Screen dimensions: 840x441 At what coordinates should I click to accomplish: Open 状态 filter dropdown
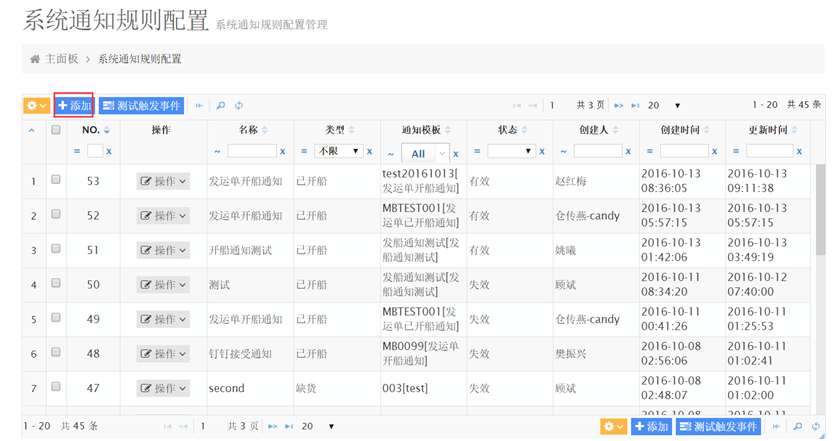click(x=512, y=152)
